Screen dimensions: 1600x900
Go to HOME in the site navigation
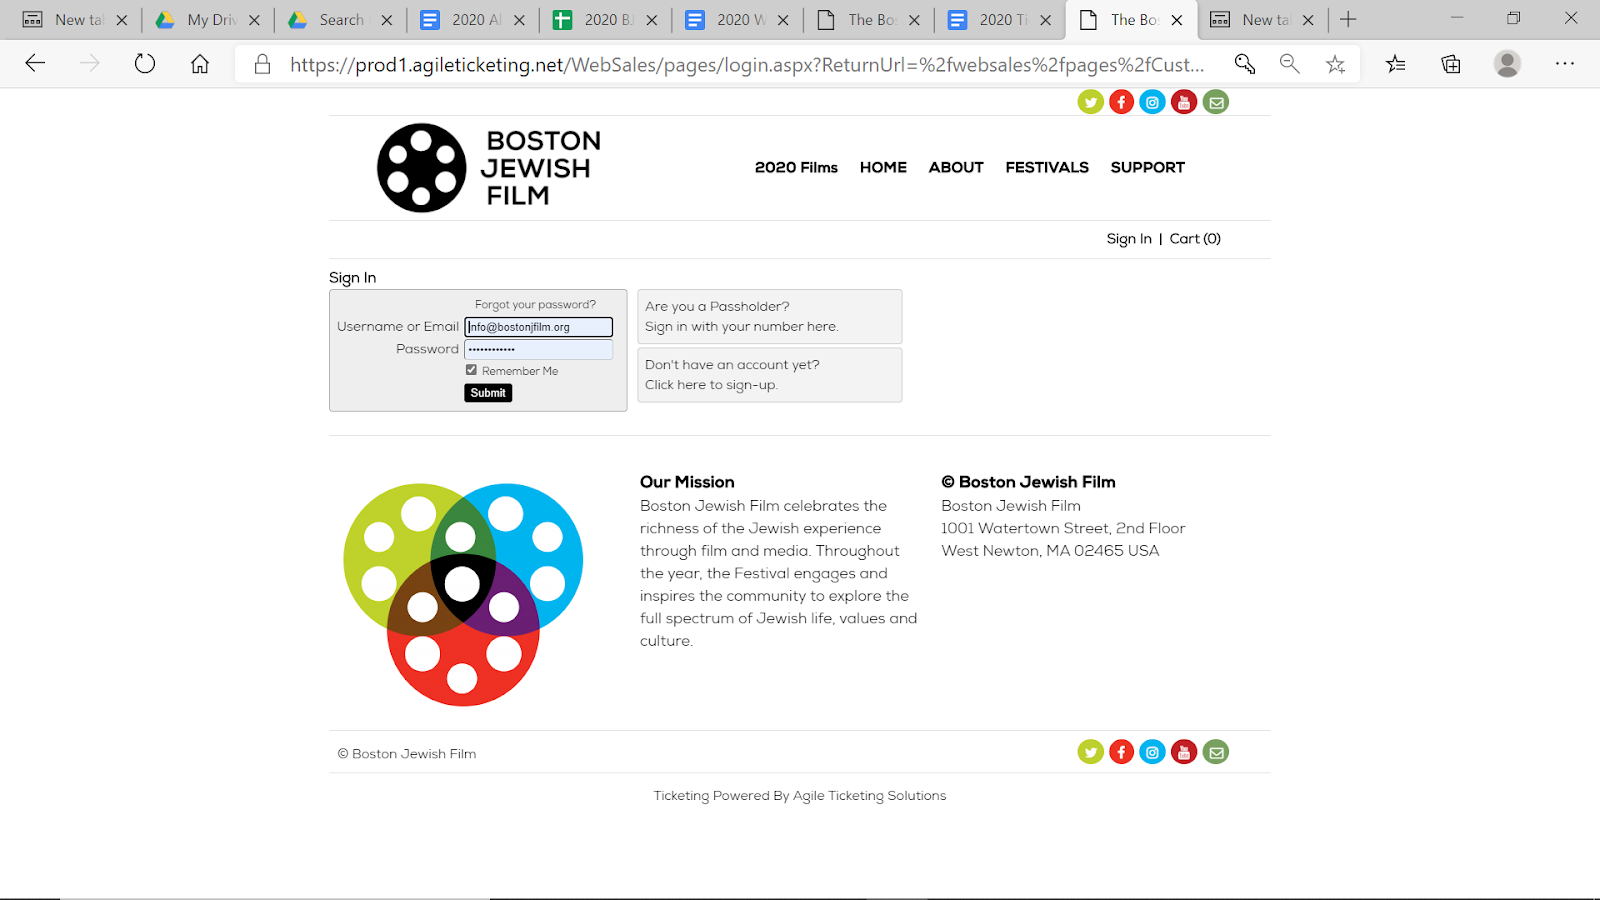click(883, 167)
